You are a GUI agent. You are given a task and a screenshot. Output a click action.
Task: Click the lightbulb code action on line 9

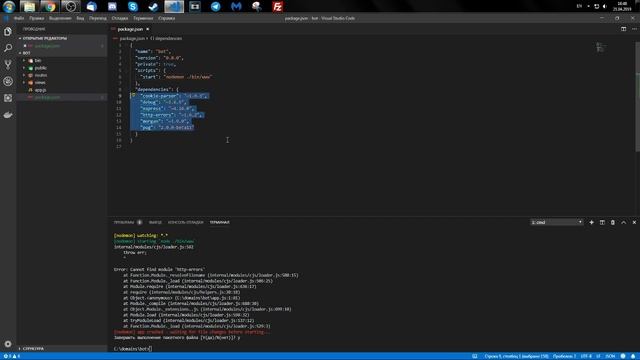point(133,95)
